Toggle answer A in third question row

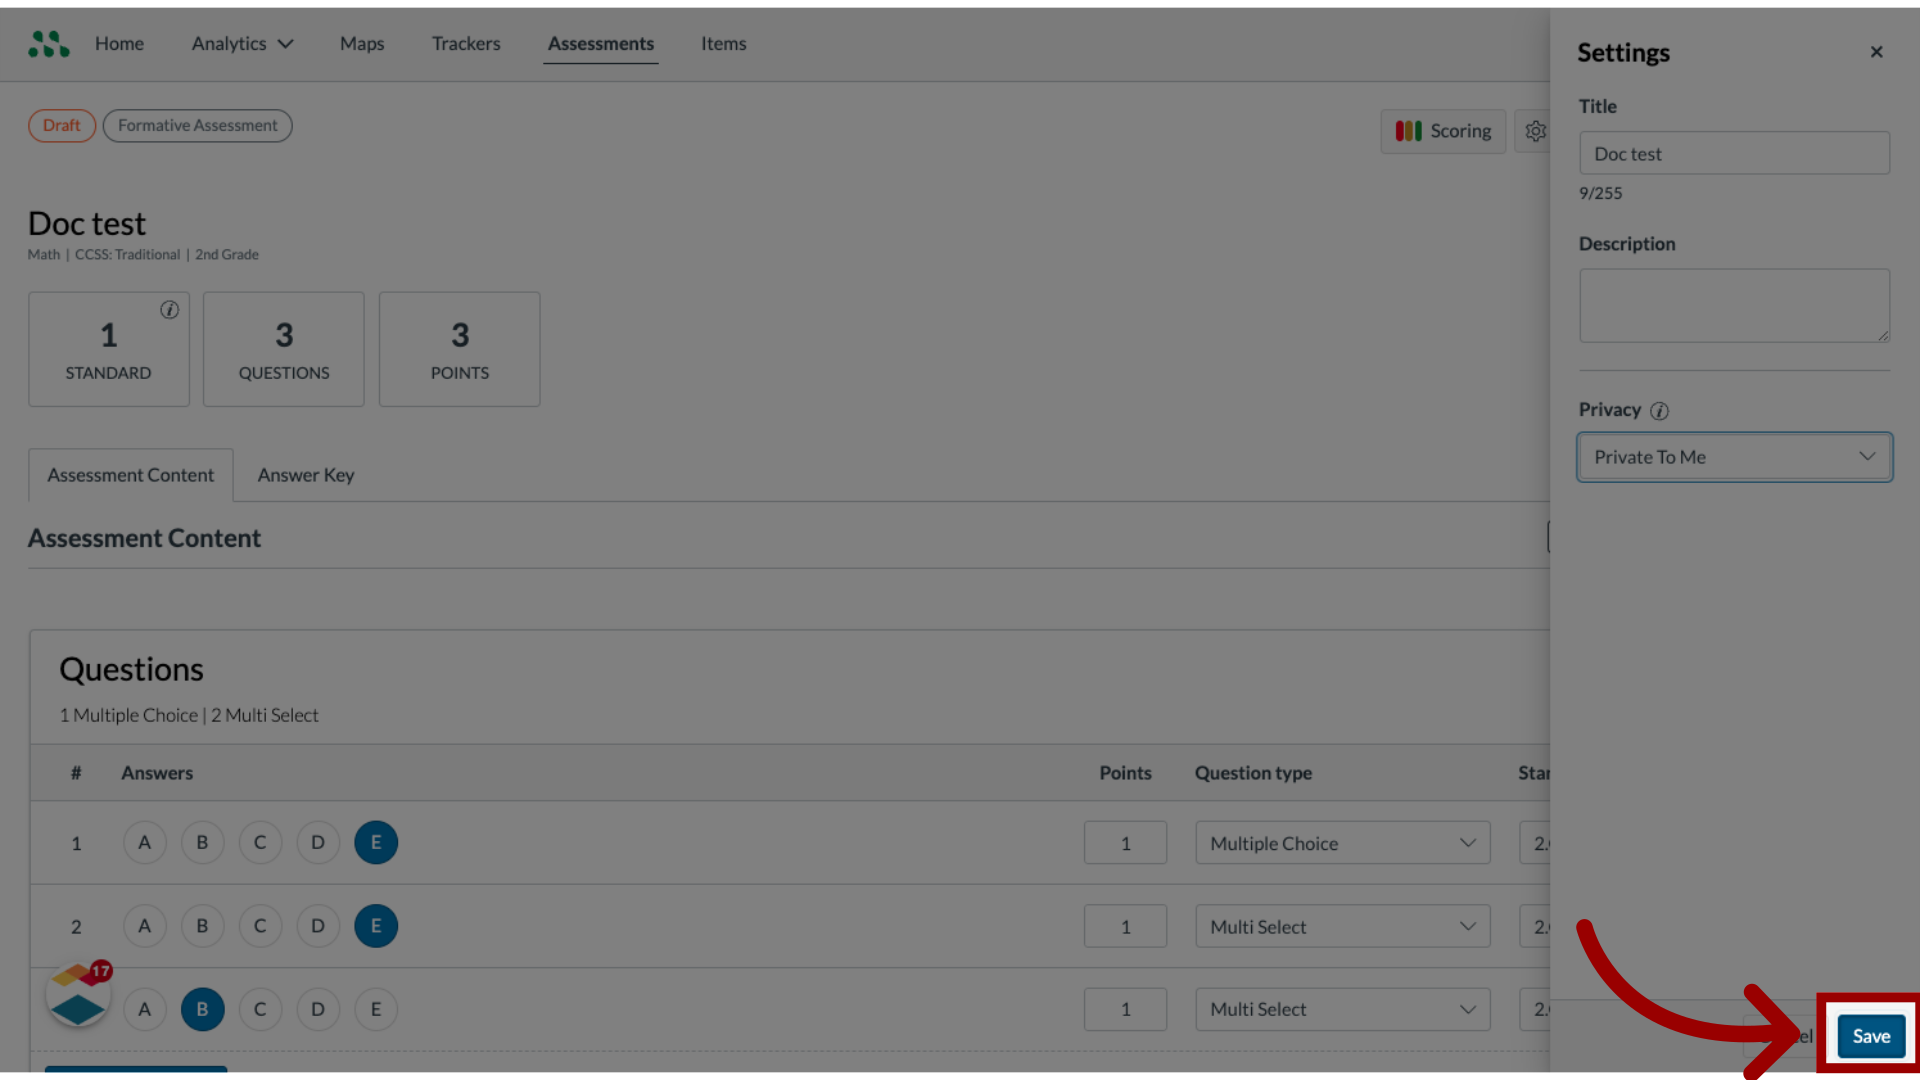tap(144, 1009)
